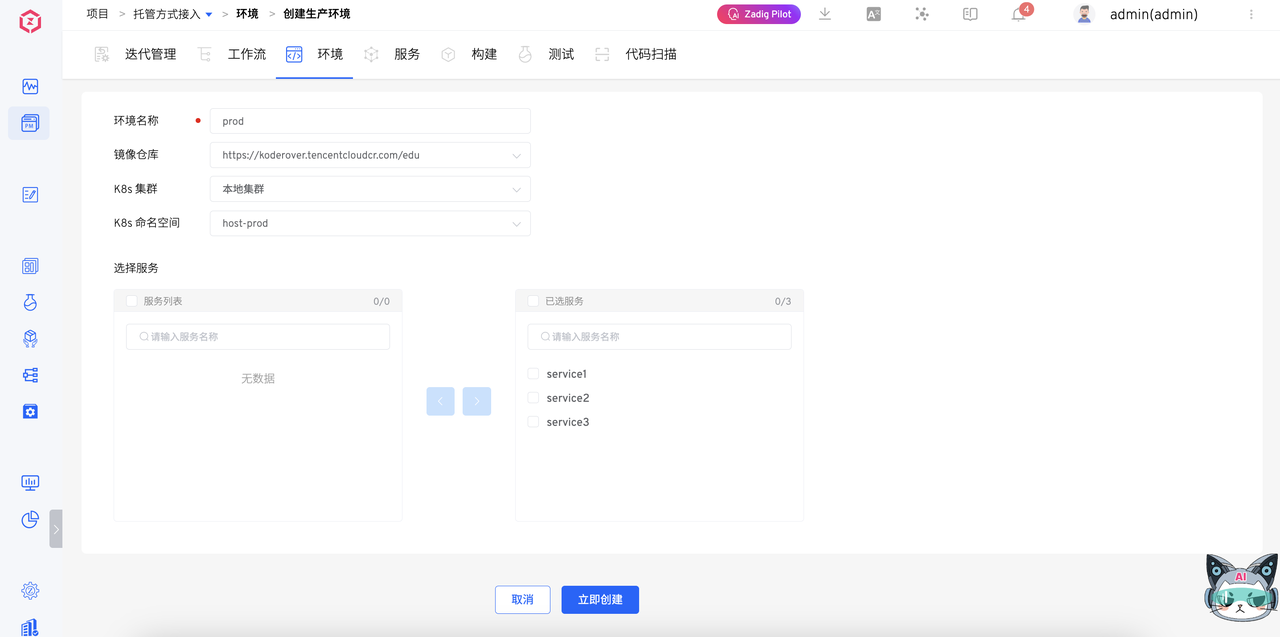Viewport: 1280px width, 637px height.
Task: Click the Zadig logo in sidebar
Action: [30, 23]
